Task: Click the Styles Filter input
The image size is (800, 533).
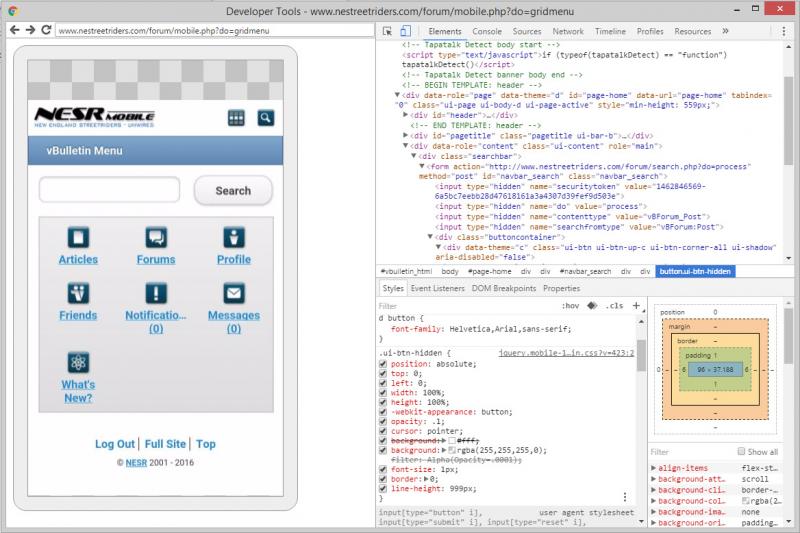Action: (x=467, y=306)
